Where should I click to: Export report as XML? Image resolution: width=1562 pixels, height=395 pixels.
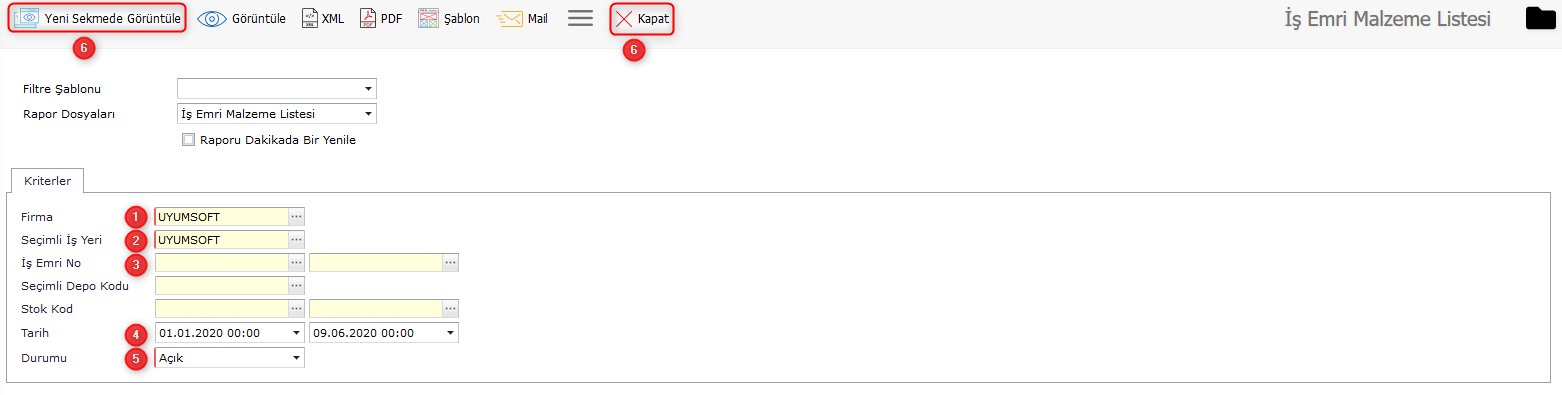click(323, 18)
